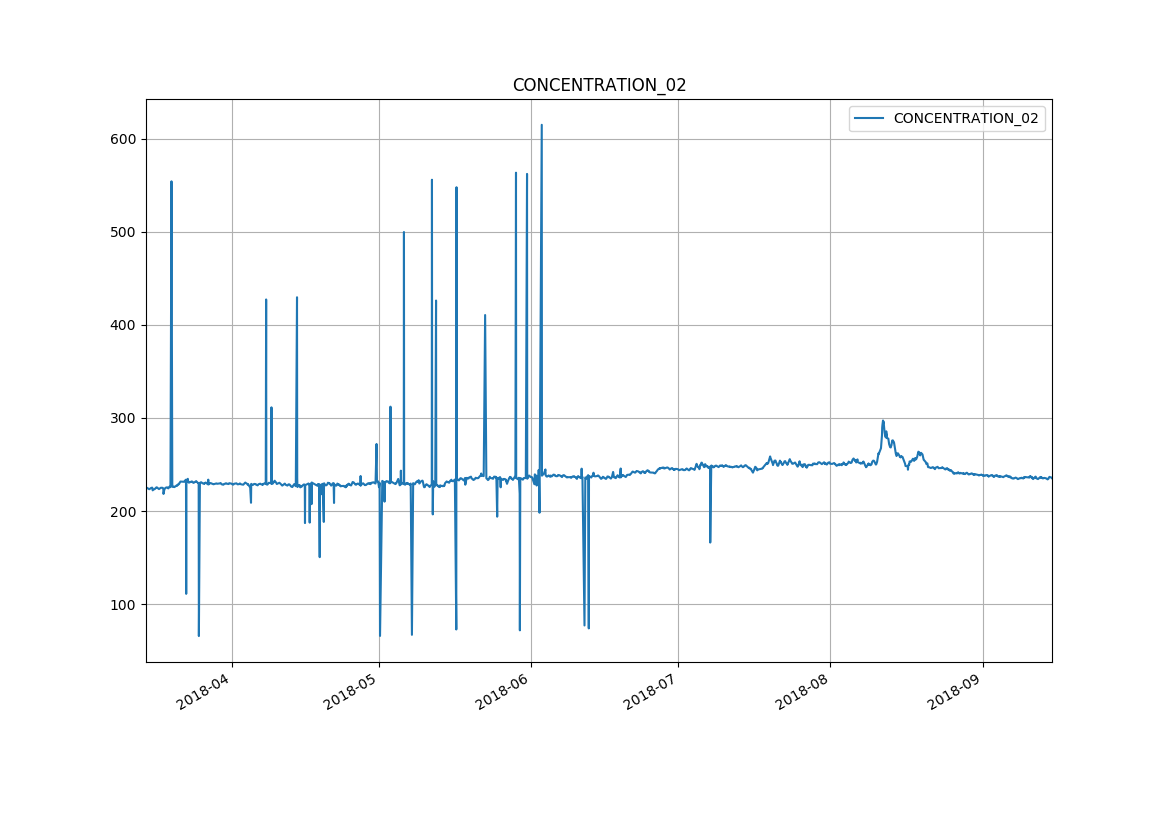Select the CONCENTRATION_02 legend label text

(965, 118)
